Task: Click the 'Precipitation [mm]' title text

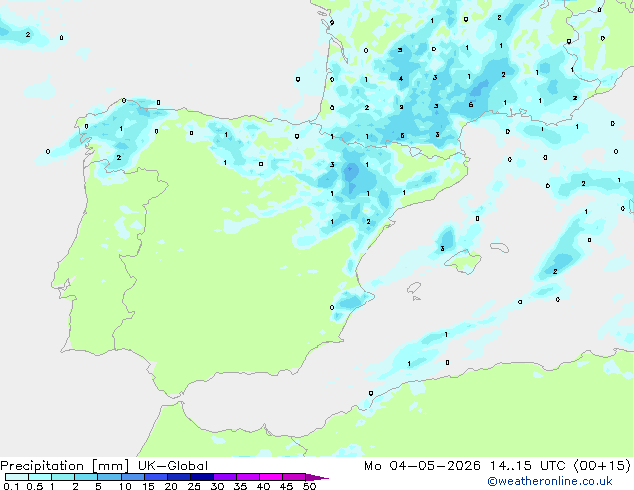Action: point(65,466)
